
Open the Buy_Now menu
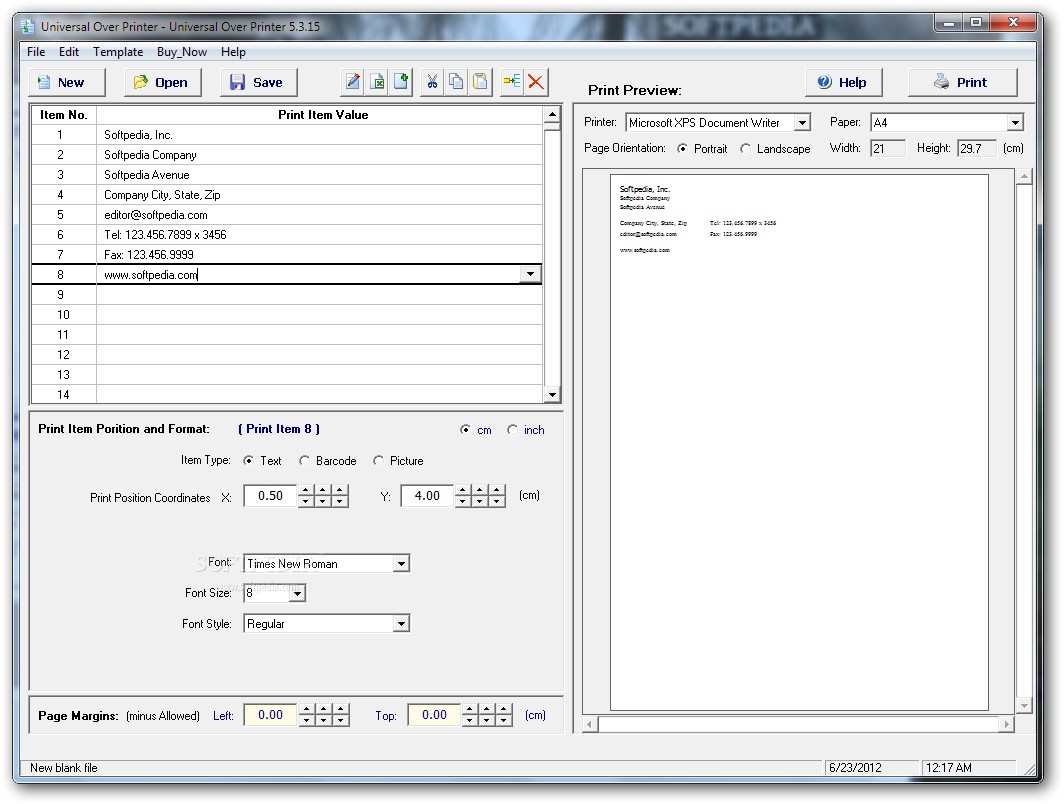pyautogui.click(x=182, y=52)
